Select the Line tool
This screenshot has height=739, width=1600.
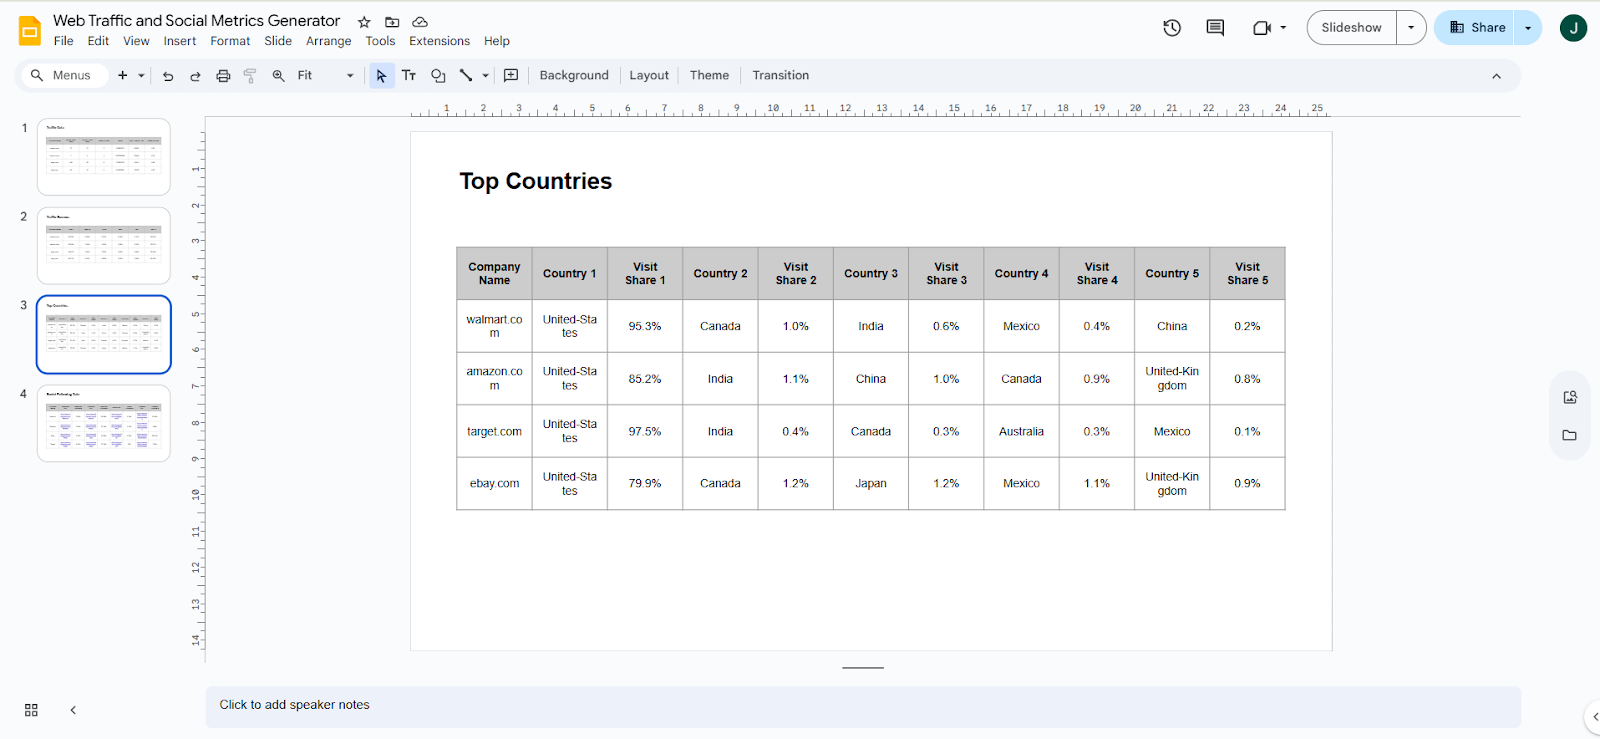[x=466, y=75]
